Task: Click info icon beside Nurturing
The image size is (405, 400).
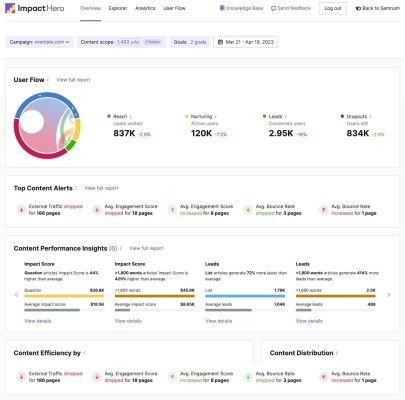Action: pos(216,116)
